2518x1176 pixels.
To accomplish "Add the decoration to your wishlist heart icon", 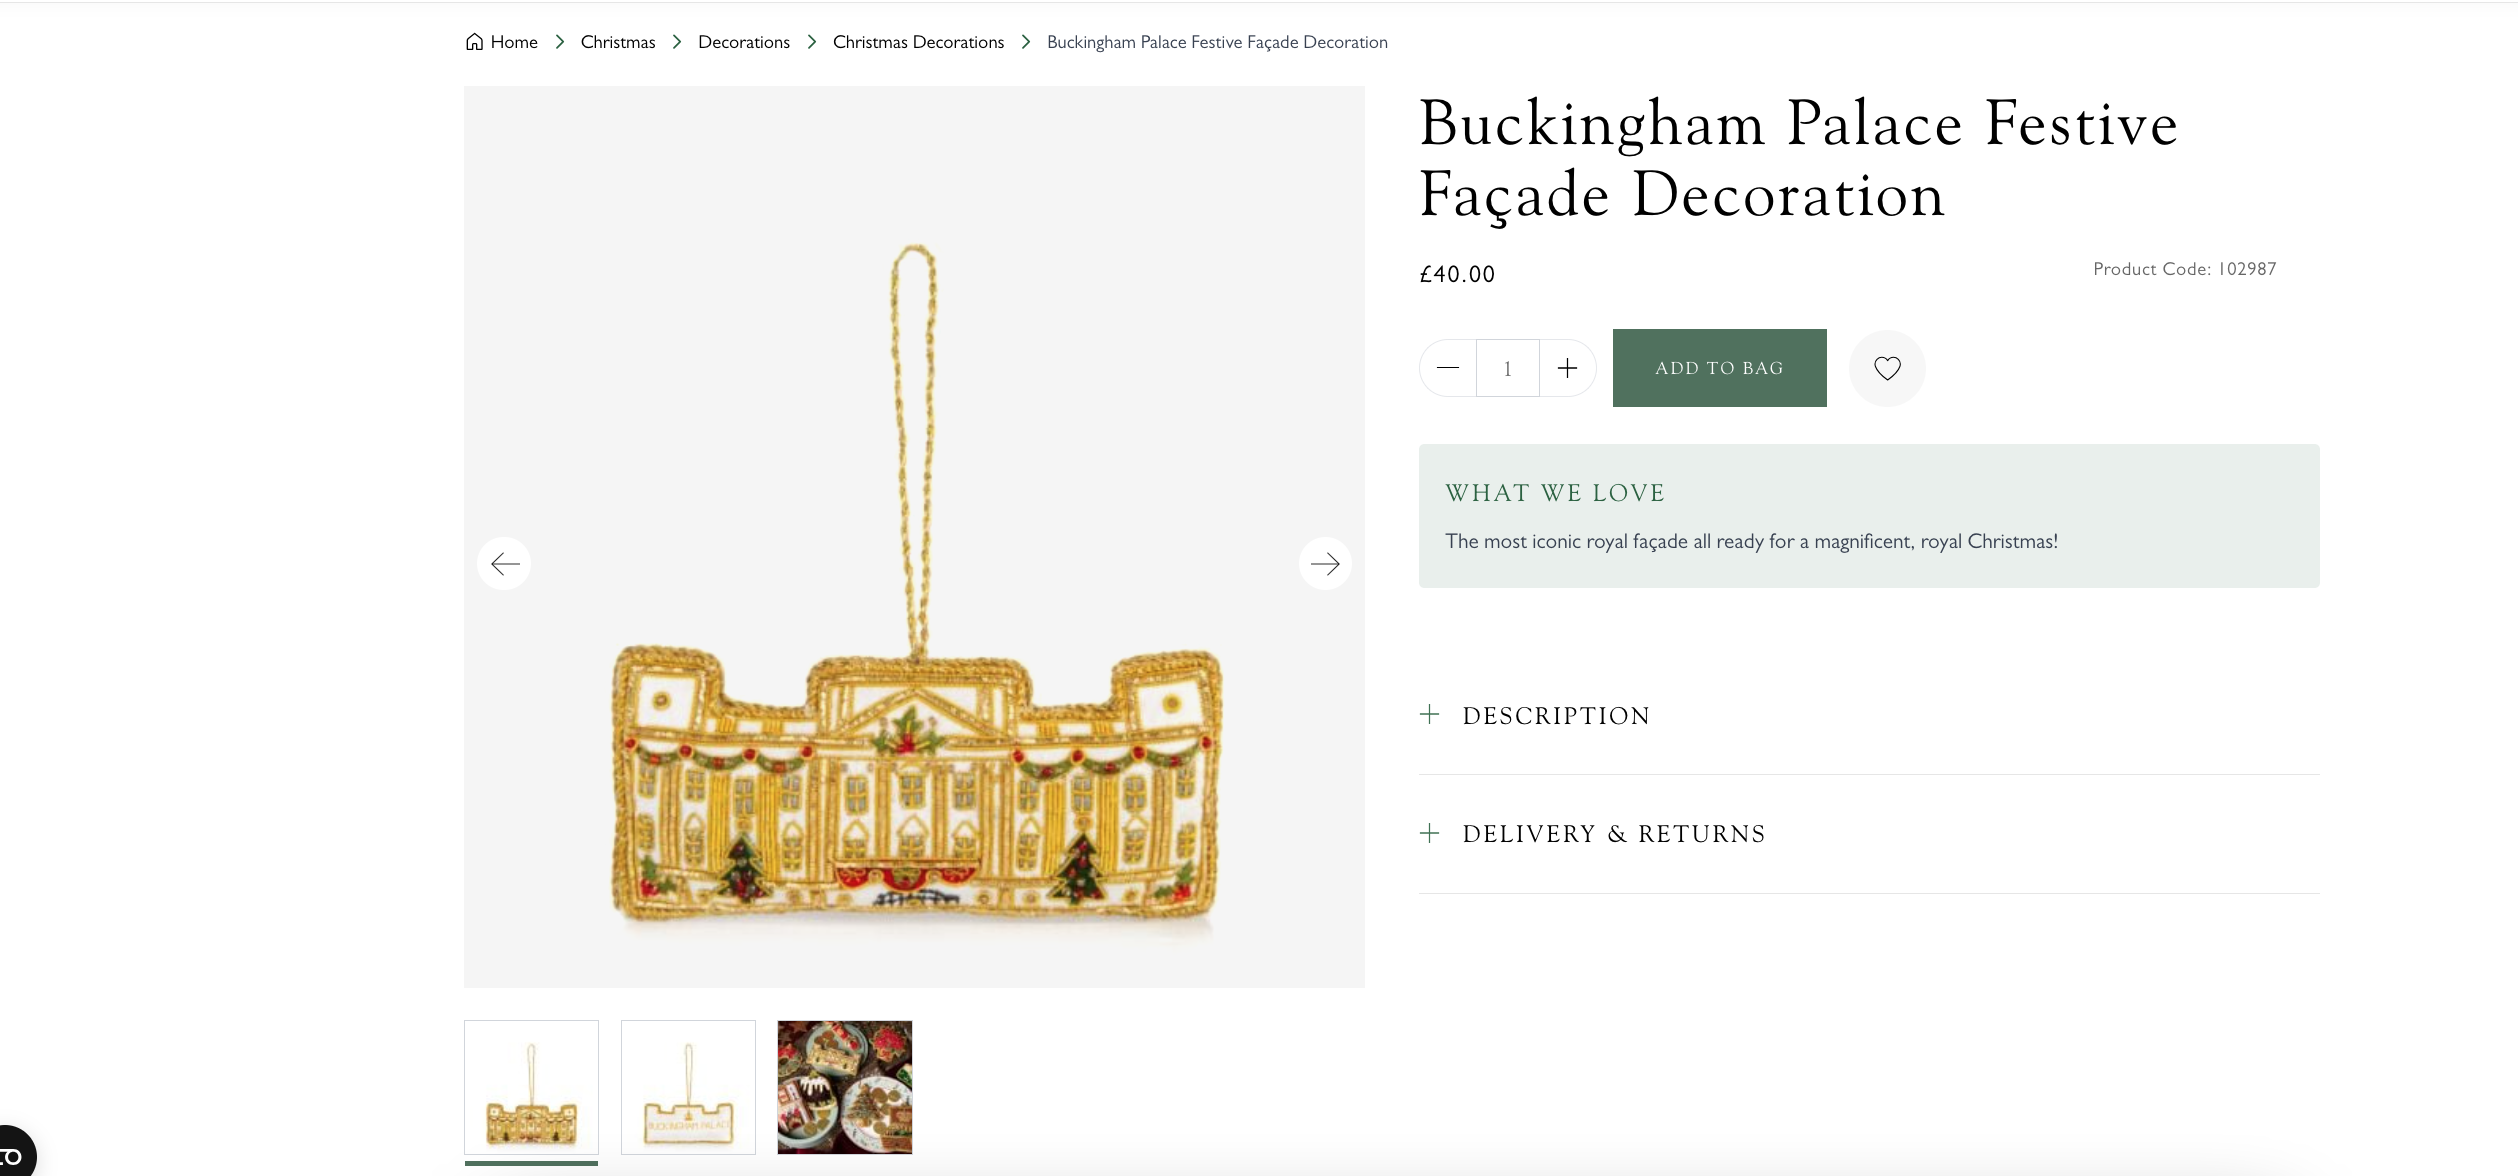I will pos(1887,368).
